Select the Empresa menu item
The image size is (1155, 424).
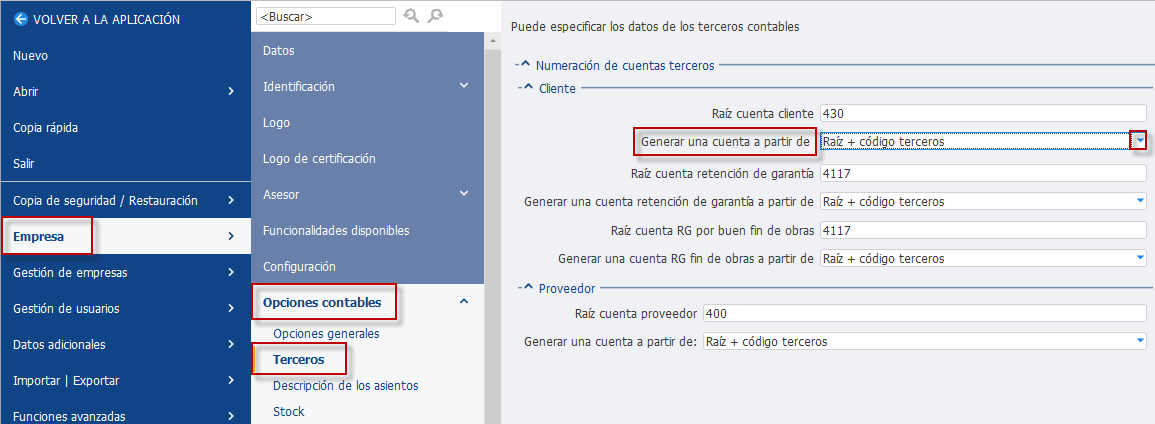[125, 236]
